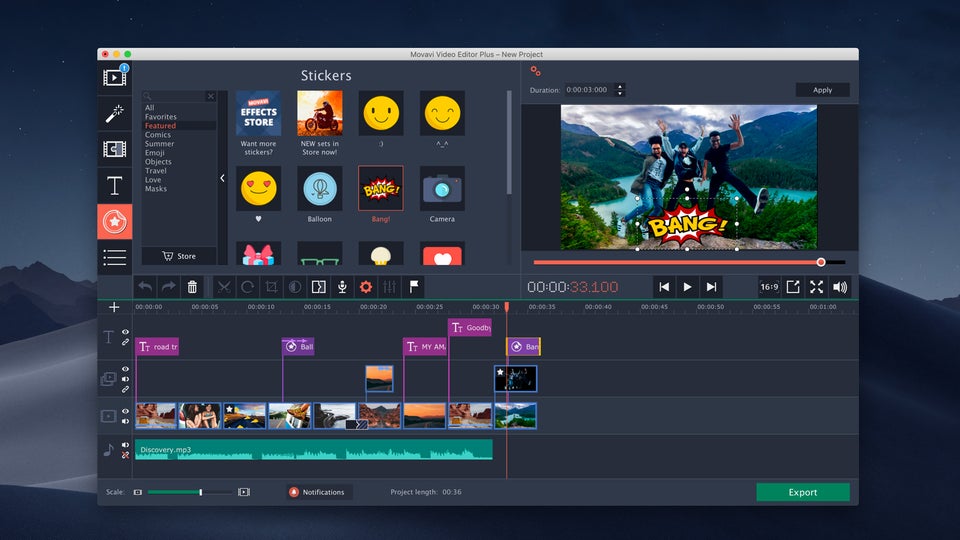Select the Crop tool in the toolbar
Image resolution: width=960 pixels, height=540 pixels.
tap(271, 287)
